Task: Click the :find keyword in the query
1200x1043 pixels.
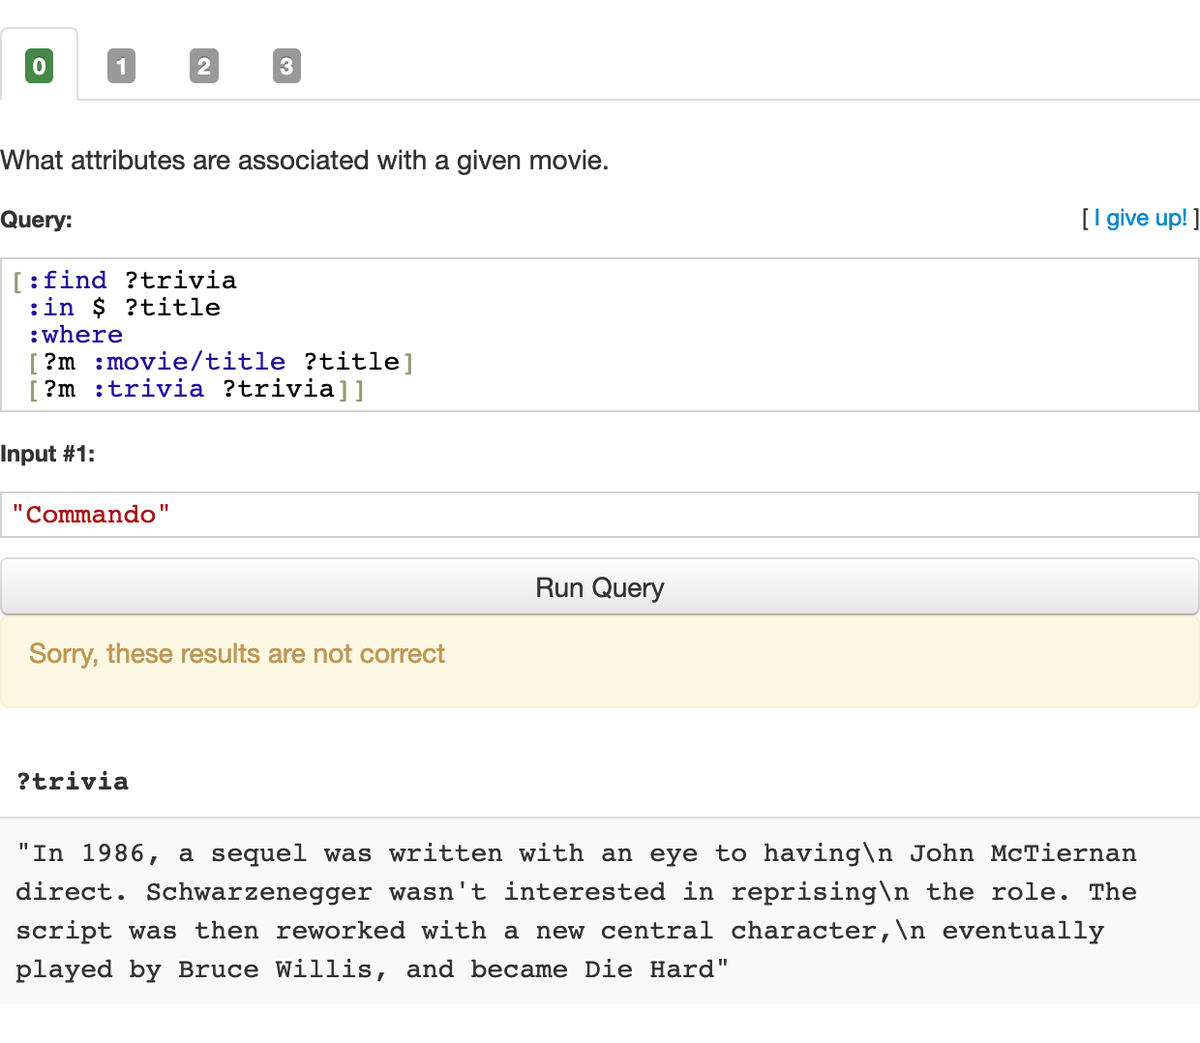Action: tap(68, 280)
